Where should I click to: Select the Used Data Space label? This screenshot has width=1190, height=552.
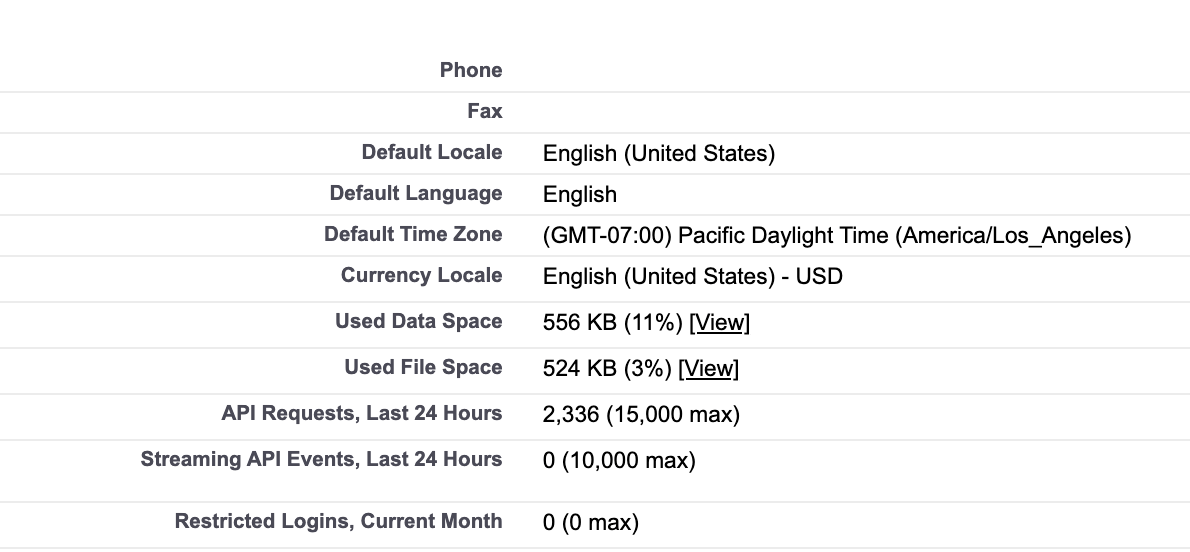pyautogui.click(x=418, y=321)
